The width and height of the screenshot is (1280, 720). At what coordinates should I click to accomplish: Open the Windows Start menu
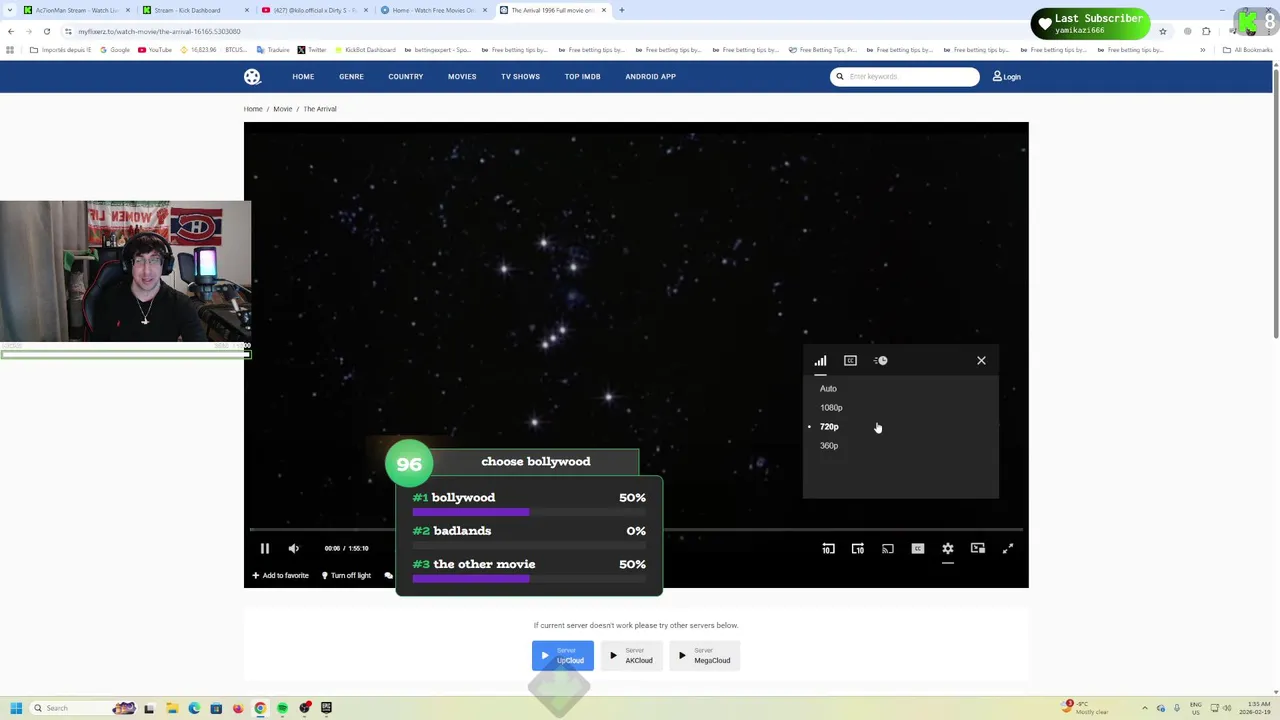15,708
